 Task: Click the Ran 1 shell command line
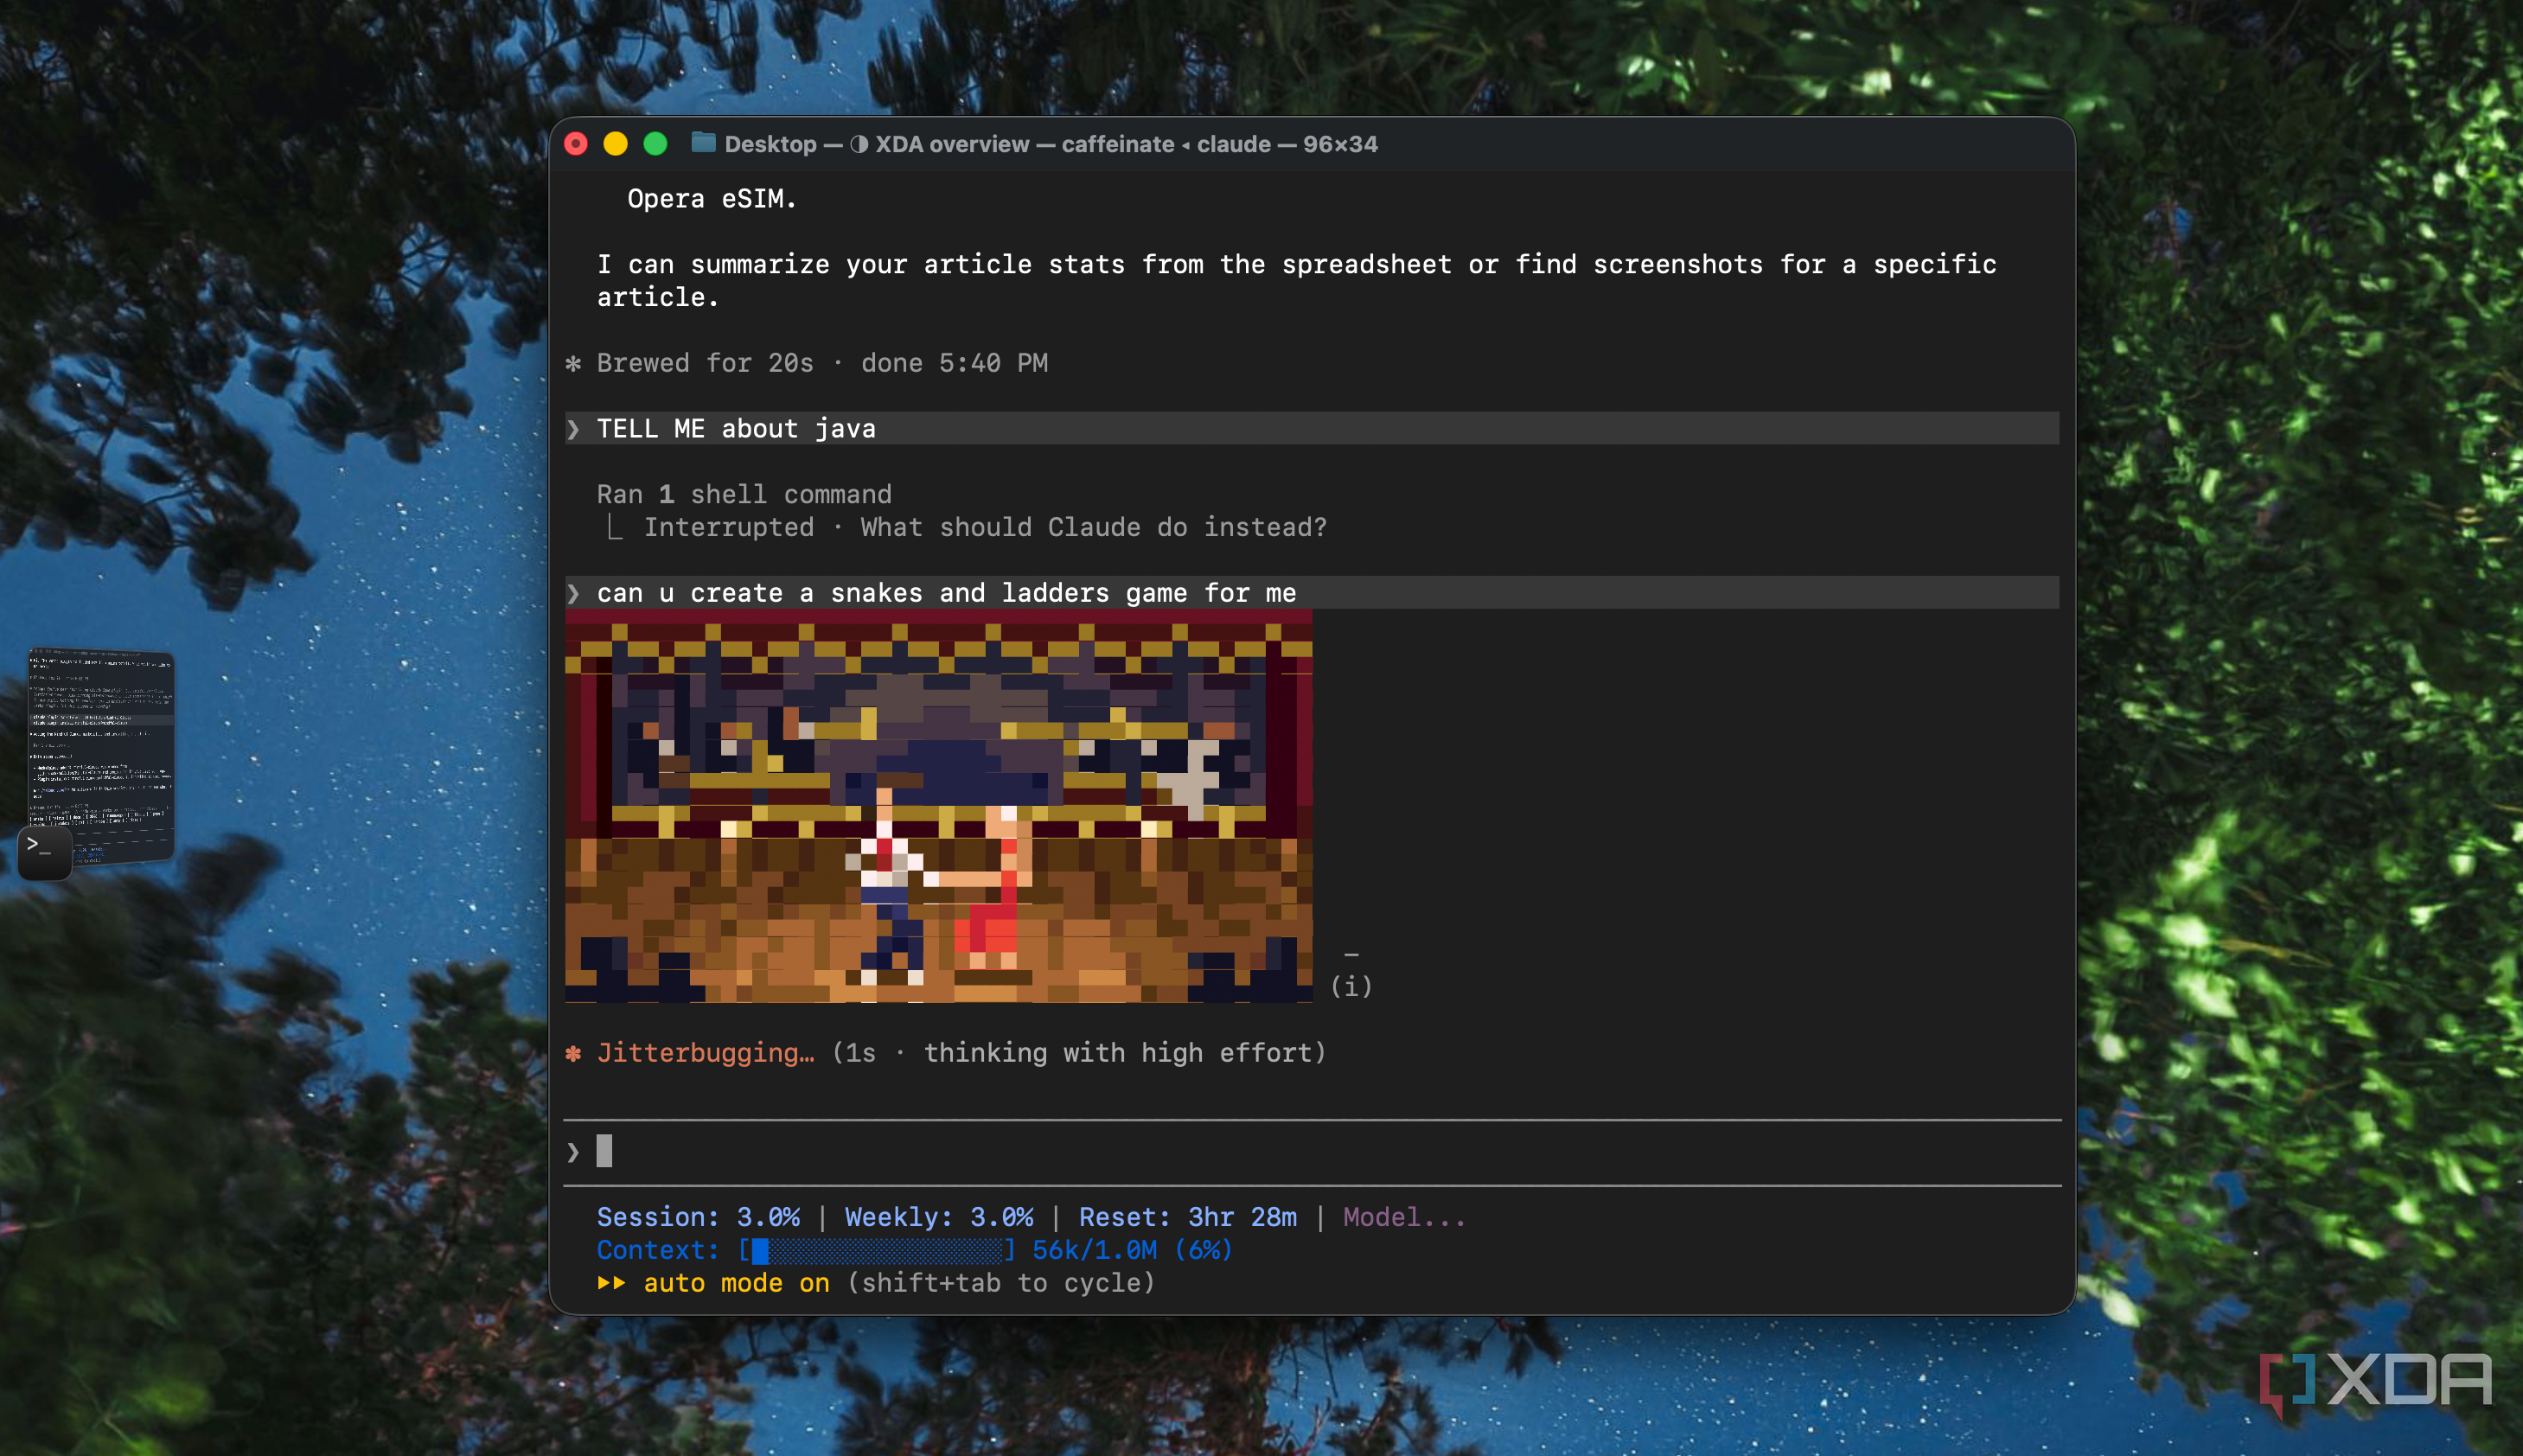click(744, 494)
